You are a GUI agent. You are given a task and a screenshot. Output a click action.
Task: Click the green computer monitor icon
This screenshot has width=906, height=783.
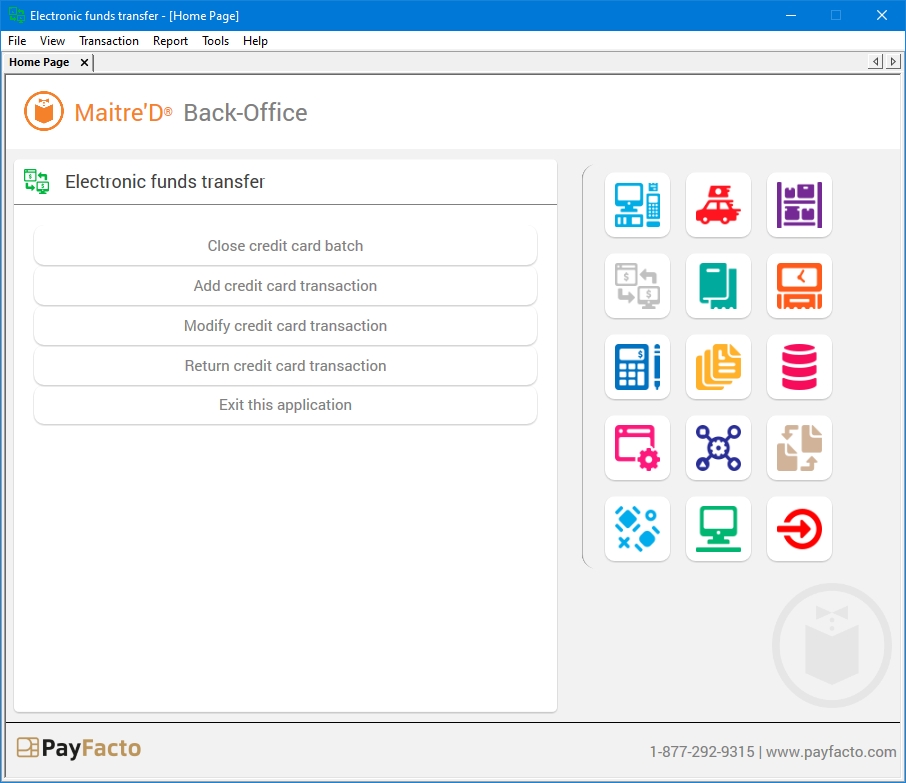718,529
